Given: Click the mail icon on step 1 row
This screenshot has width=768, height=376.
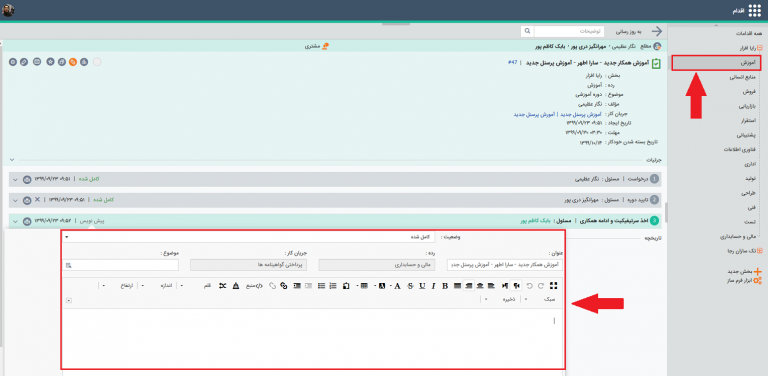Looking at the screenshot, I should point(27,179).
